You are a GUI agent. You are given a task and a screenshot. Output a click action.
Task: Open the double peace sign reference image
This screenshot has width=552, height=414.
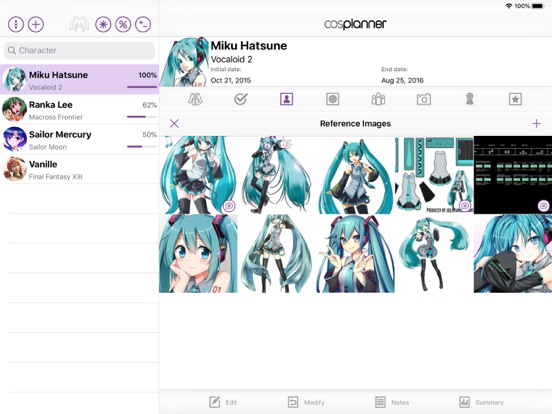click(x=356, y=253)
